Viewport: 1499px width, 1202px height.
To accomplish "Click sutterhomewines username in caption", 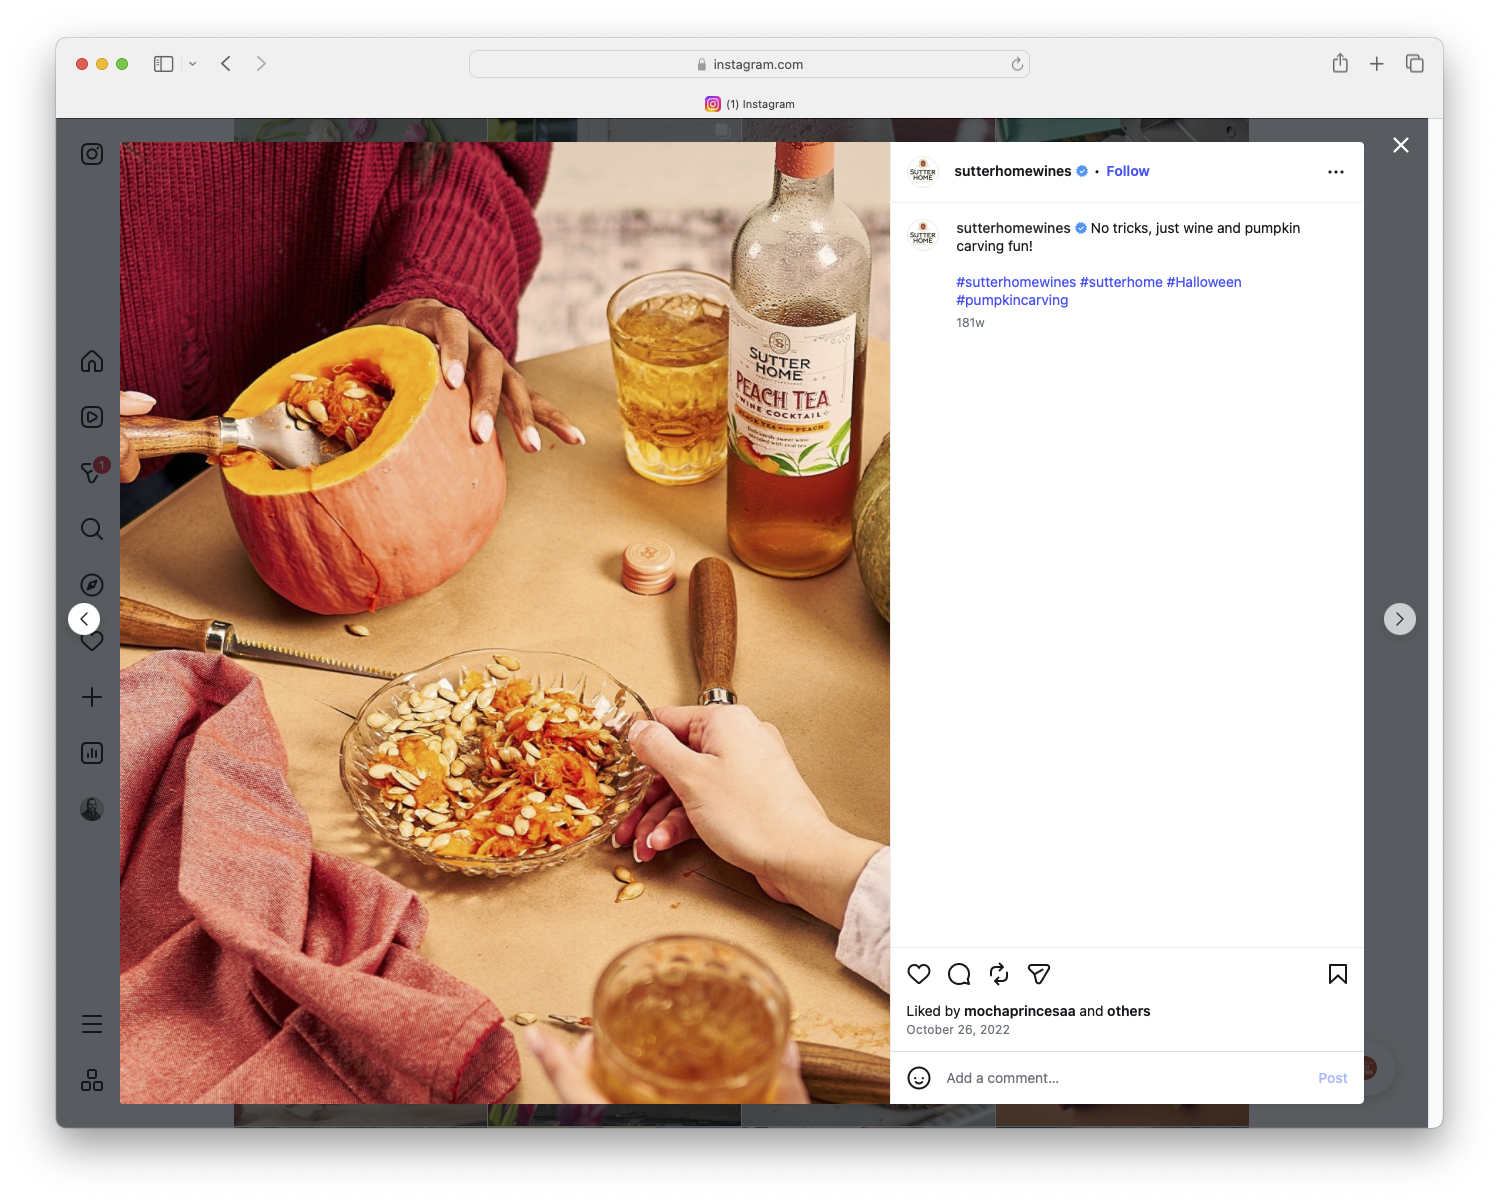I will coord(1013,228).
